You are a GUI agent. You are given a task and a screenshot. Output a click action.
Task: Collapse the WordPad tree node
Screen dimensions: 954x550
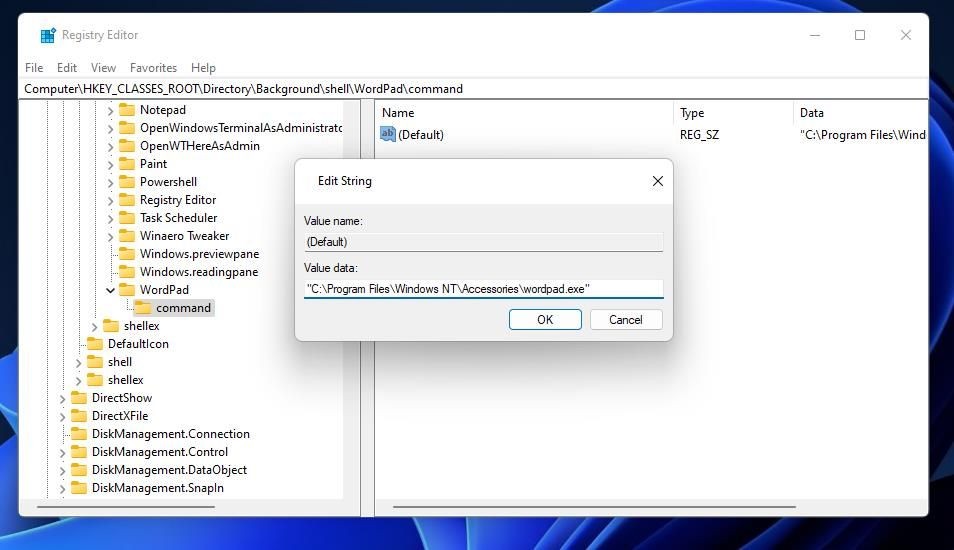pyautogui.click(x=110, y=290)
